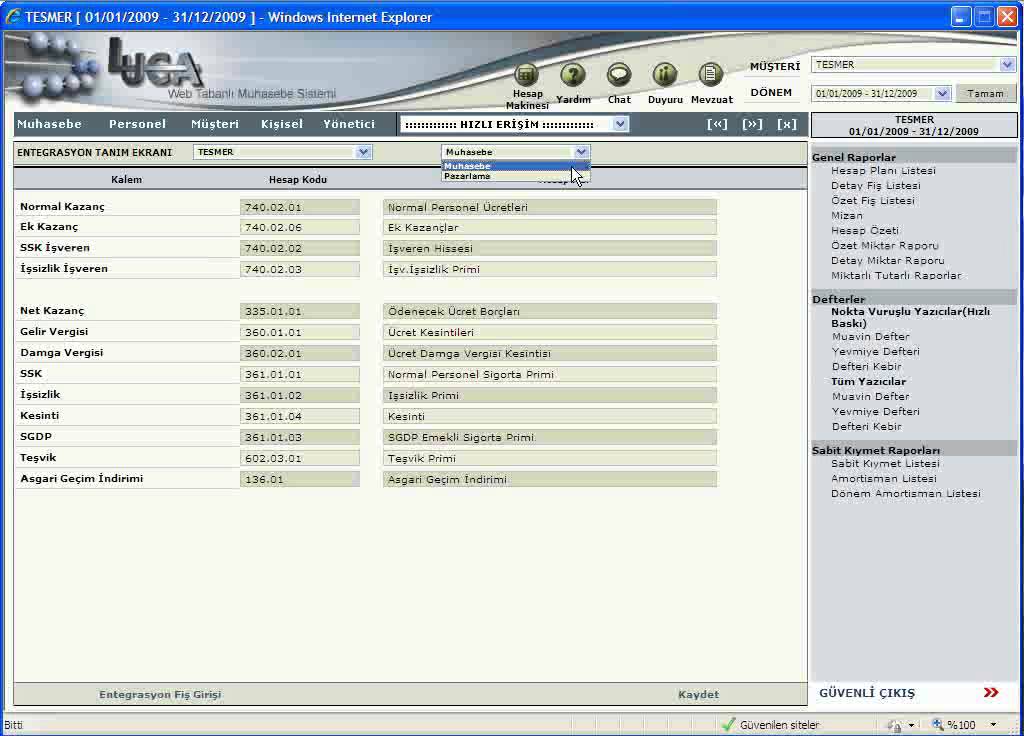Open the Mizan report link
This screenshot has width=1024, height=736.
coord(847,215)
